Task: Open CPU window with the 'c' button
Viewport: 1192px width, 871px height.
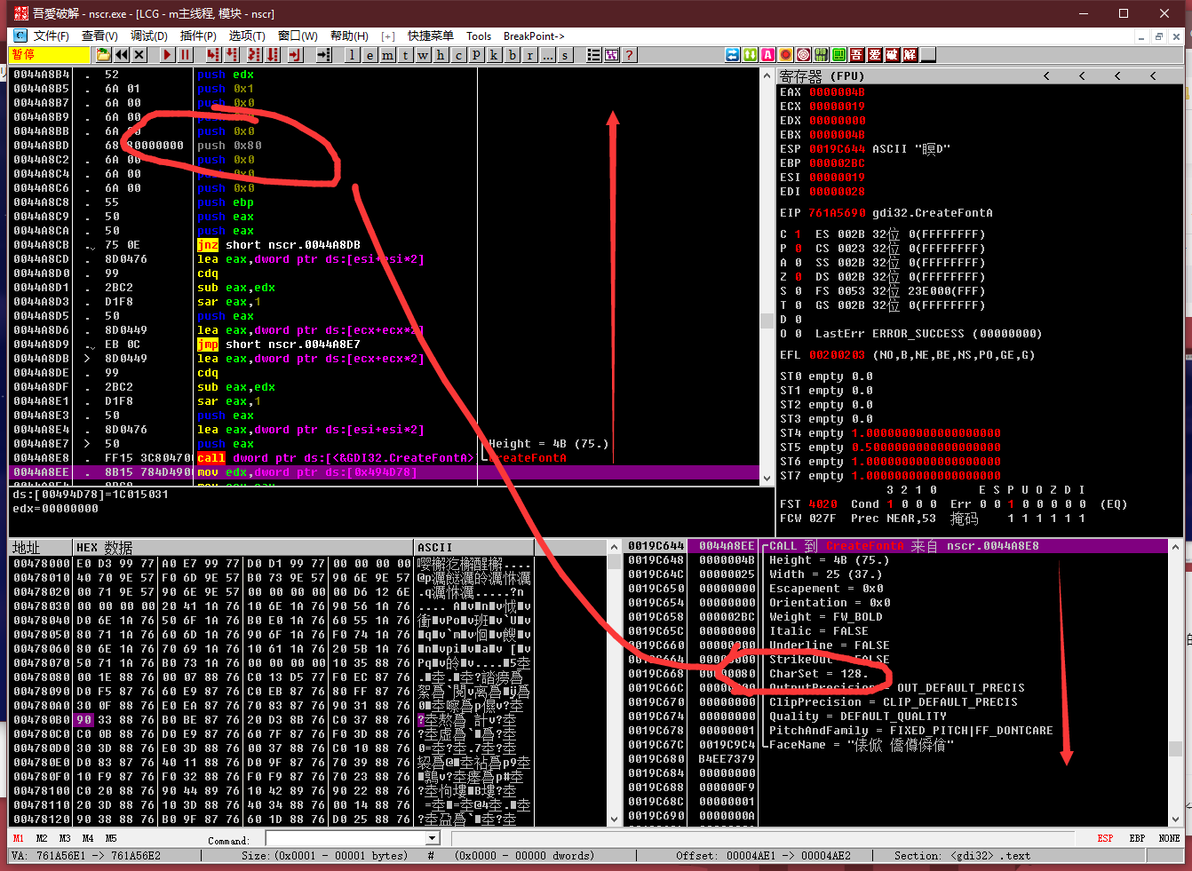Action: point(458,55)
